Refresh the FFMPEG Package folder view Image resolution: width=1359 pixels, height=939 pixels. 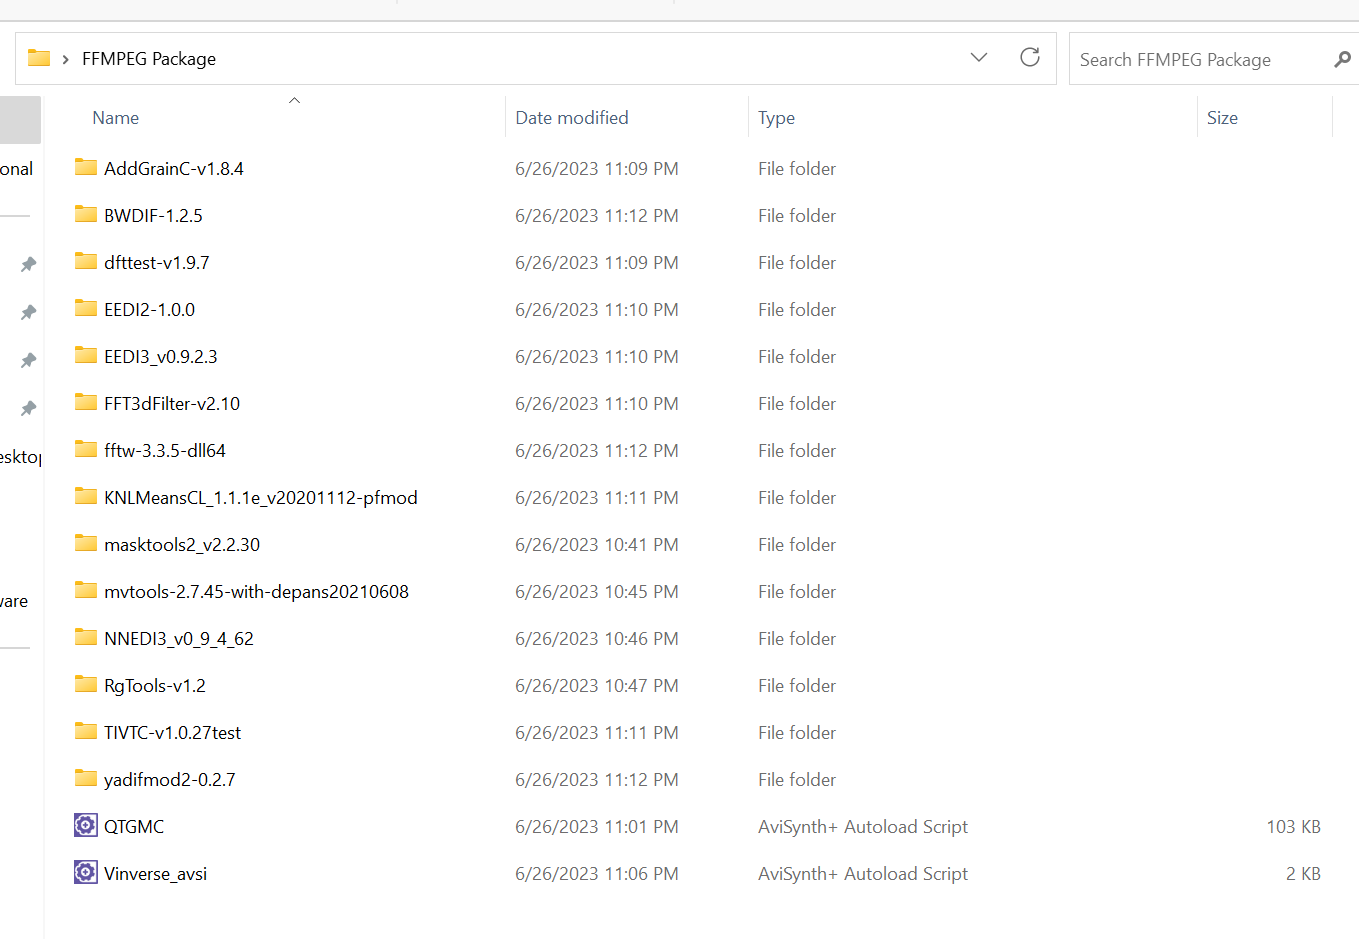(x=1030, y=57)
